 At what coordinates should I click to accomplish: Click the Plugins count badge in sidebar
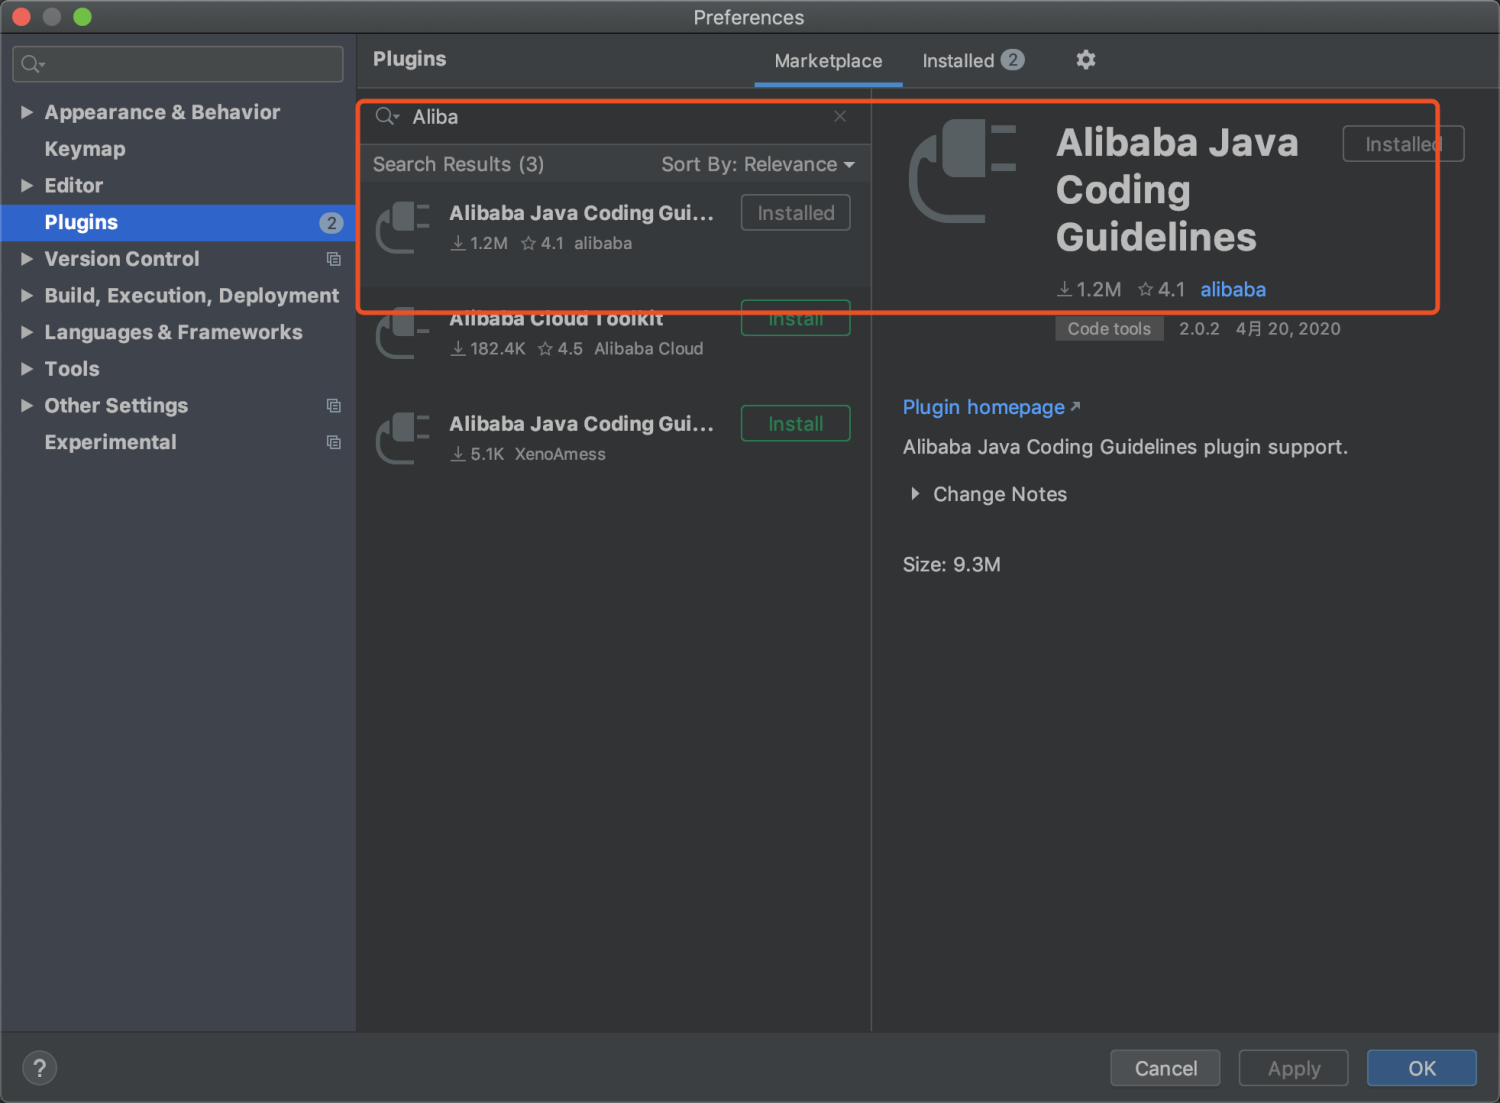pyautogui.click(x=331, y=223)
